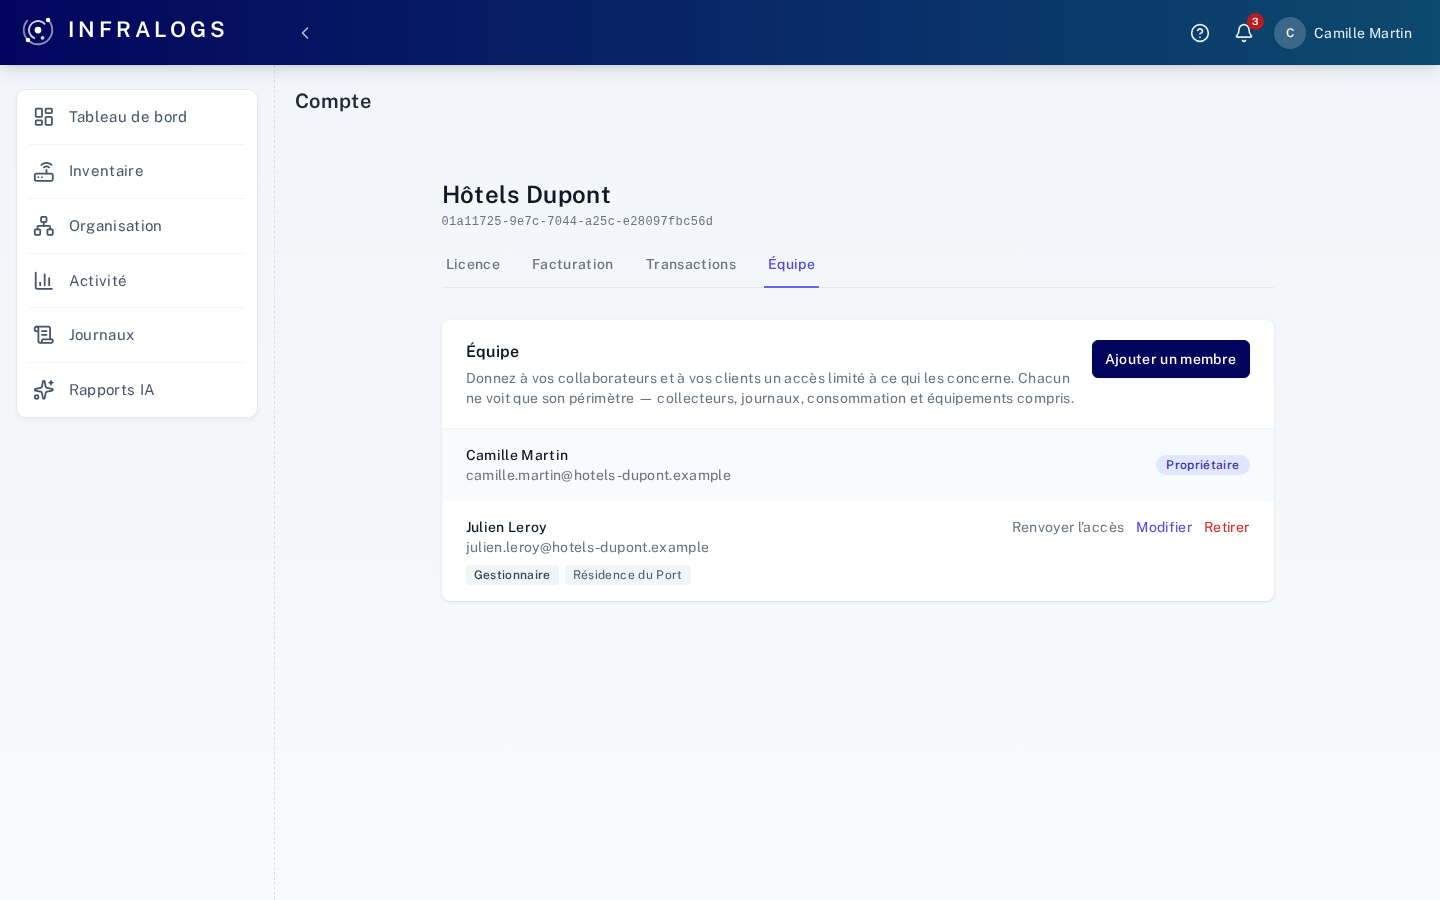Click the Résidence du Port tag
The height and width of the screenshot is (900, 1440).
coord(628,575)
